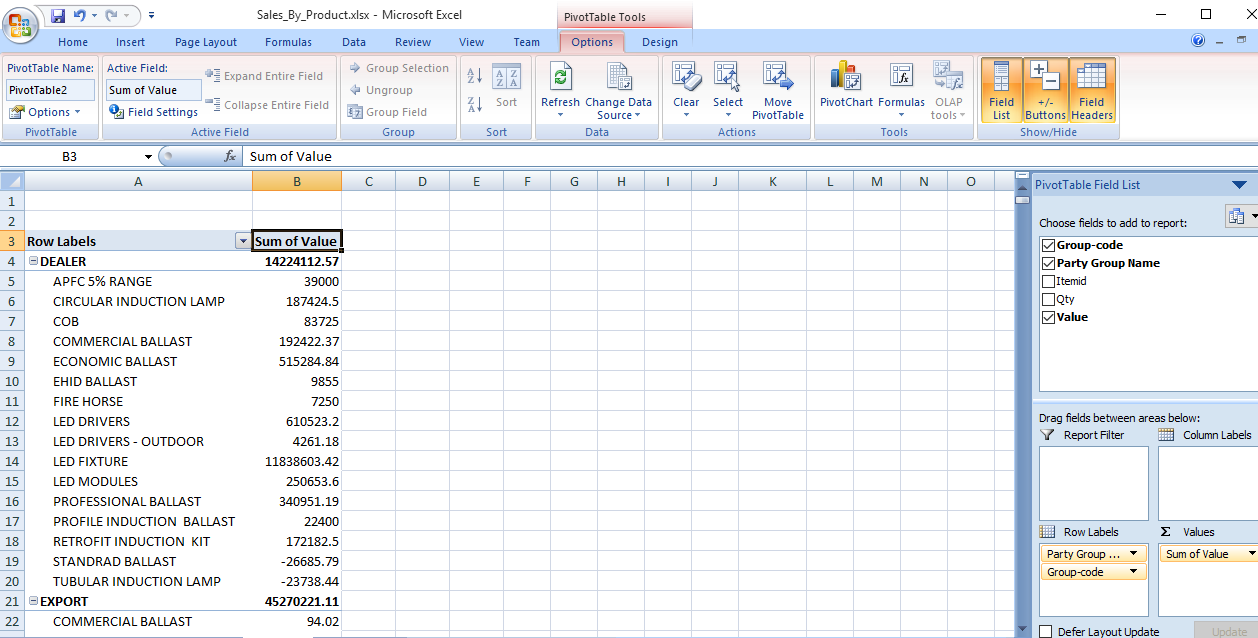Click the Select All corner of the sheet
The height and width of the screenshot is (638, 1258).
click(12, 181)
